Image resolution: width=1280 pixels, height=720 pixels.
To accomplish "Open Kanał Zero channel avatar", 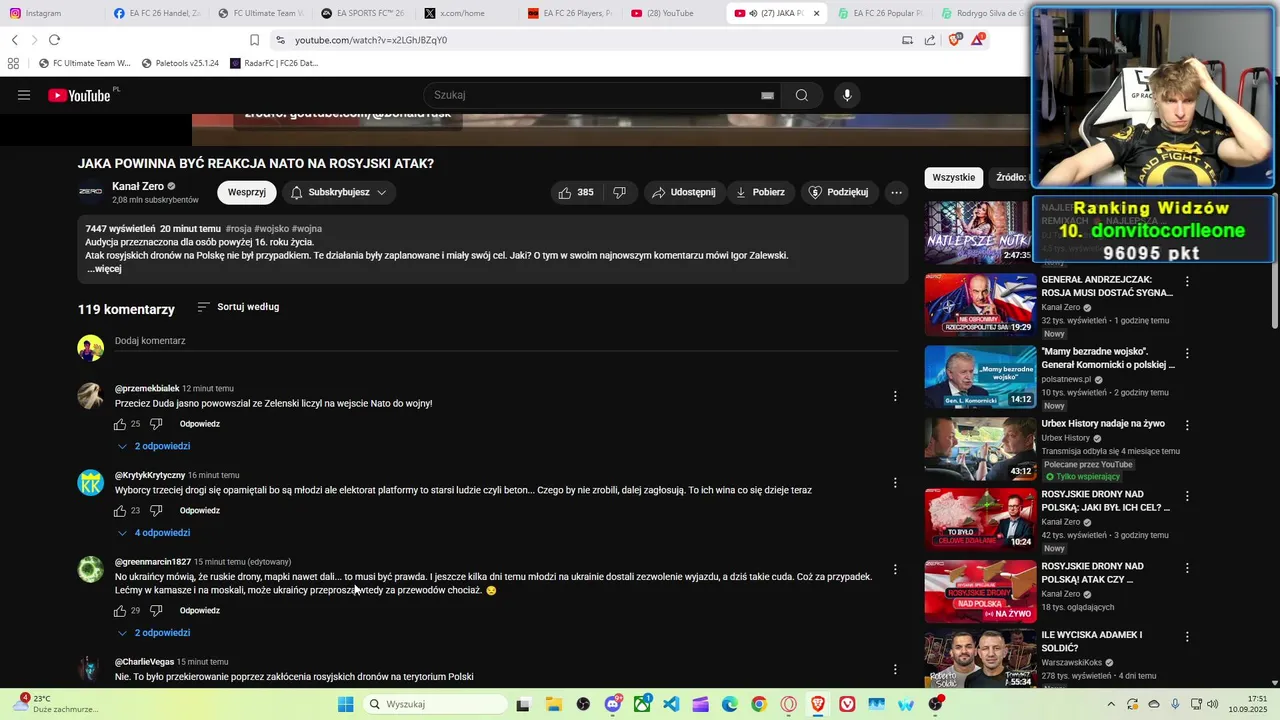I will (x=90, y=192).
